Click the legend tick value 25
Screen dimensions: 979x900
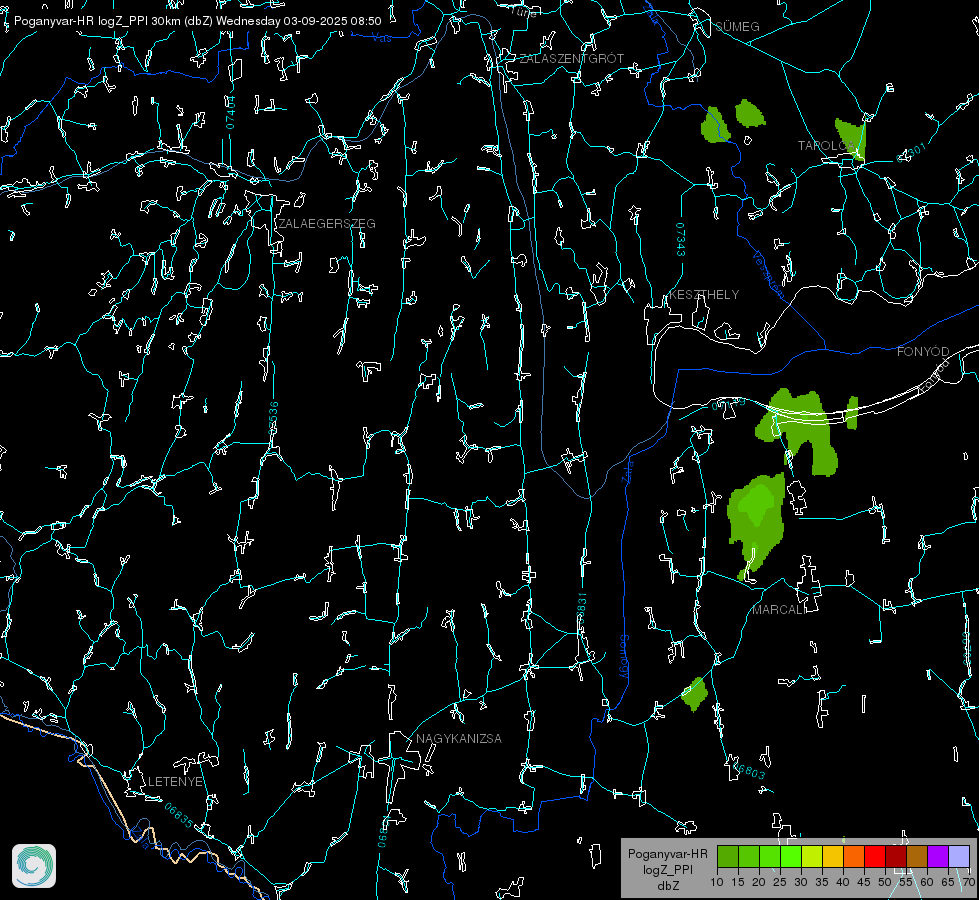tap(780, 882)
